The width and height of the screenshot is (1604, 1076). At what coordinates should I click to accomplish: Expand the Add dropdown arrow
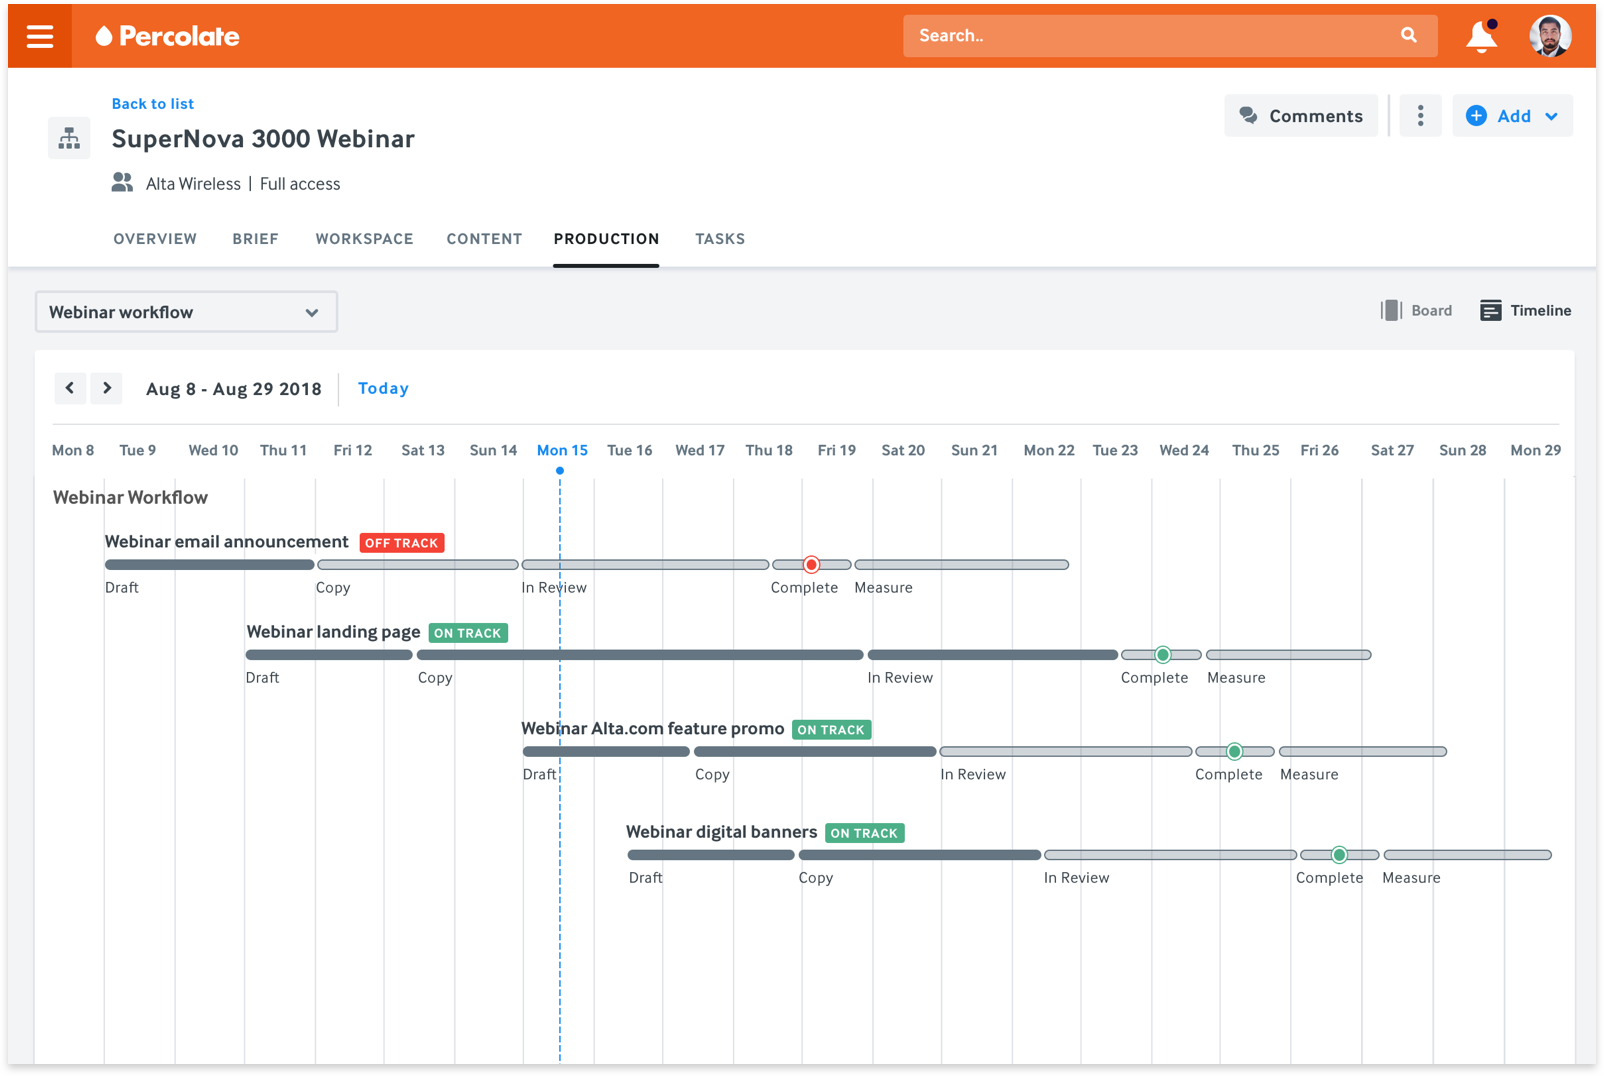click(x=1551, y=116)
